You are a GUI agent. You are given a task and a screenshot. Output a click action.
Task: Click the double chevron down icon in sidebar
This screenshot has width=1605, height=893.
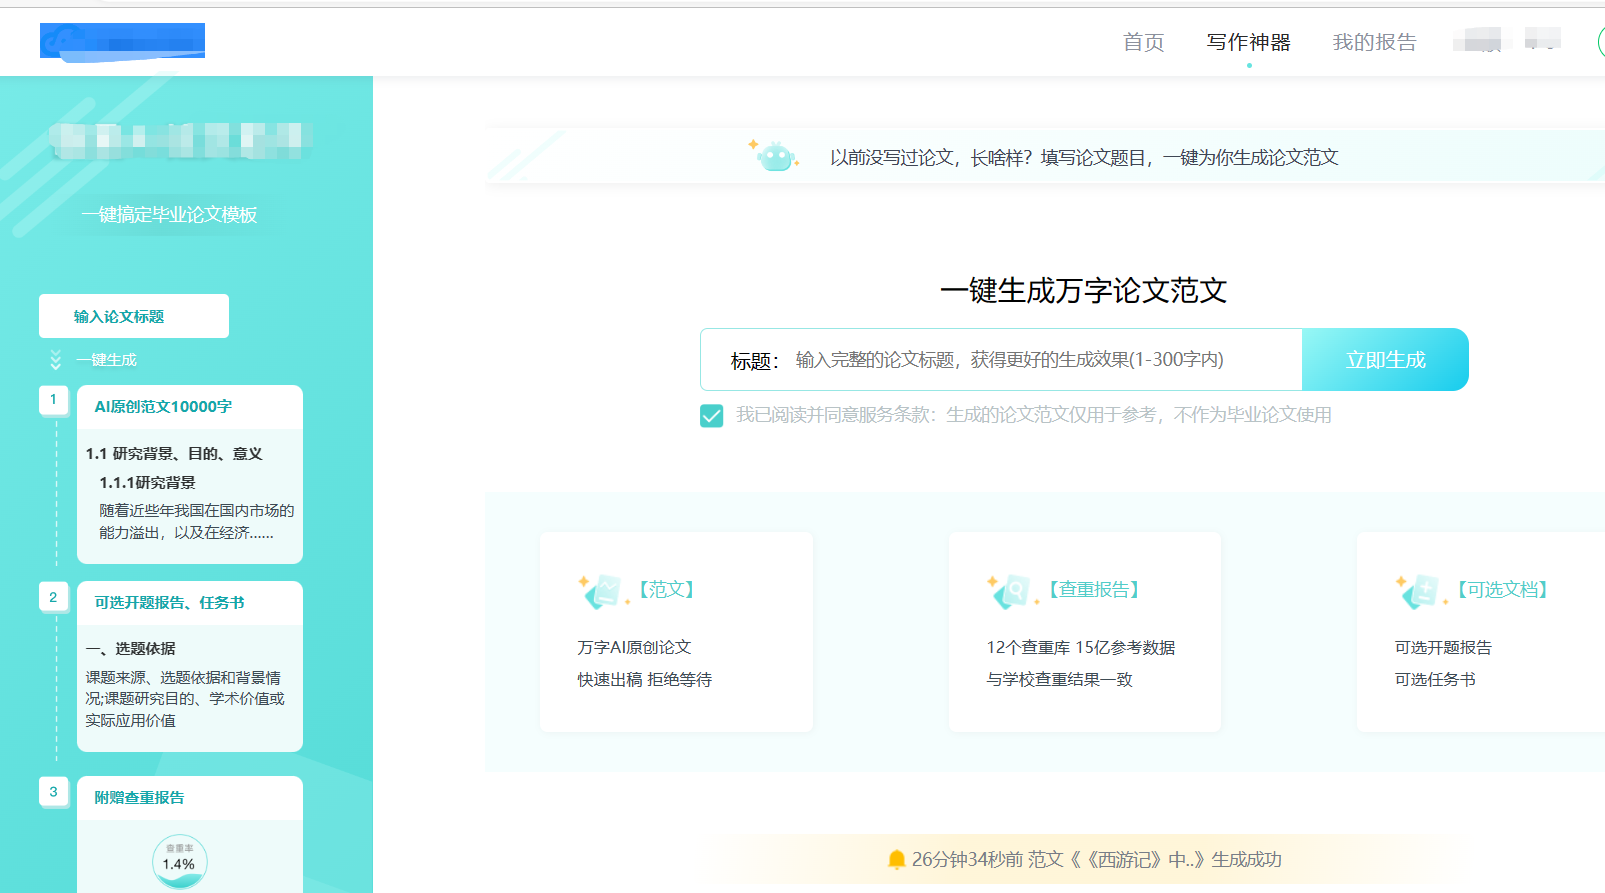[56, 360]
